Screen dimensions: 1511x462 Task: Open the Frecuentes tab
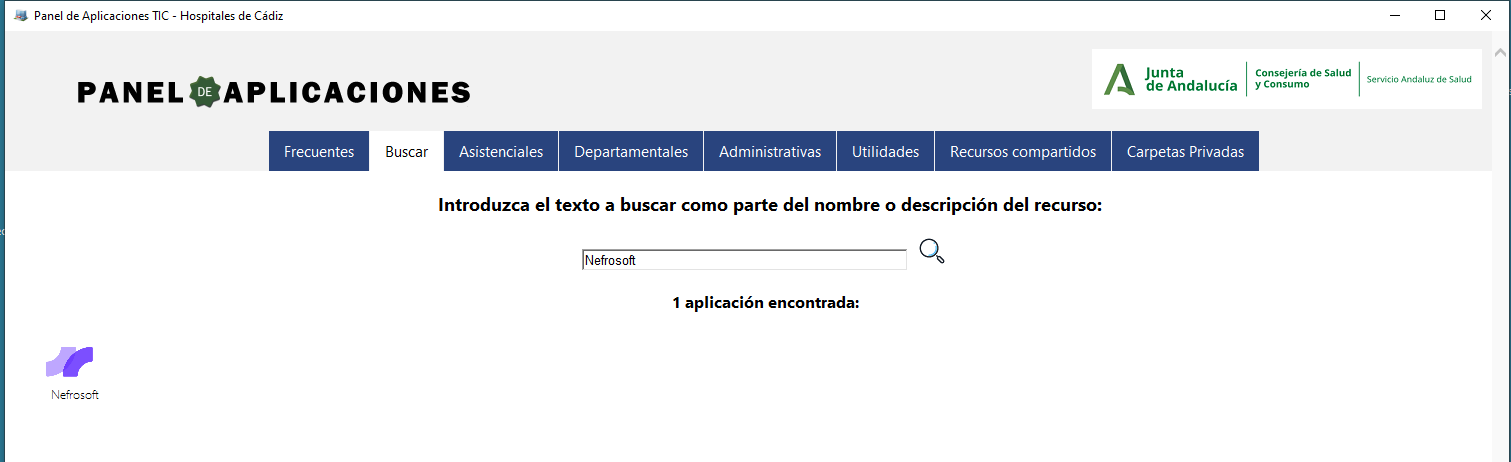319,151
